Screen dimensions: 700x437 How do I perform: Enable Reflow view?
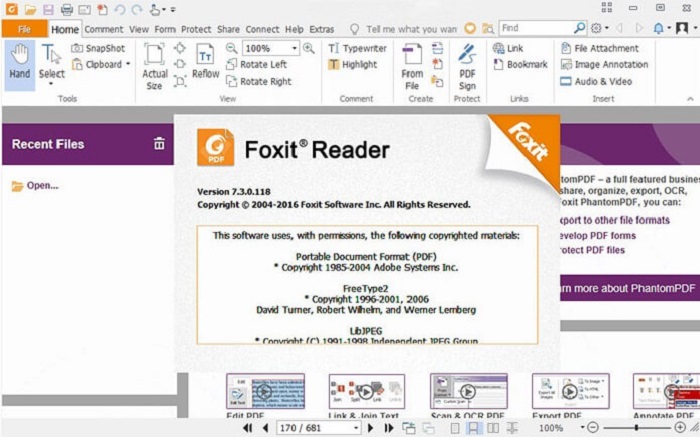click(205, 62)
